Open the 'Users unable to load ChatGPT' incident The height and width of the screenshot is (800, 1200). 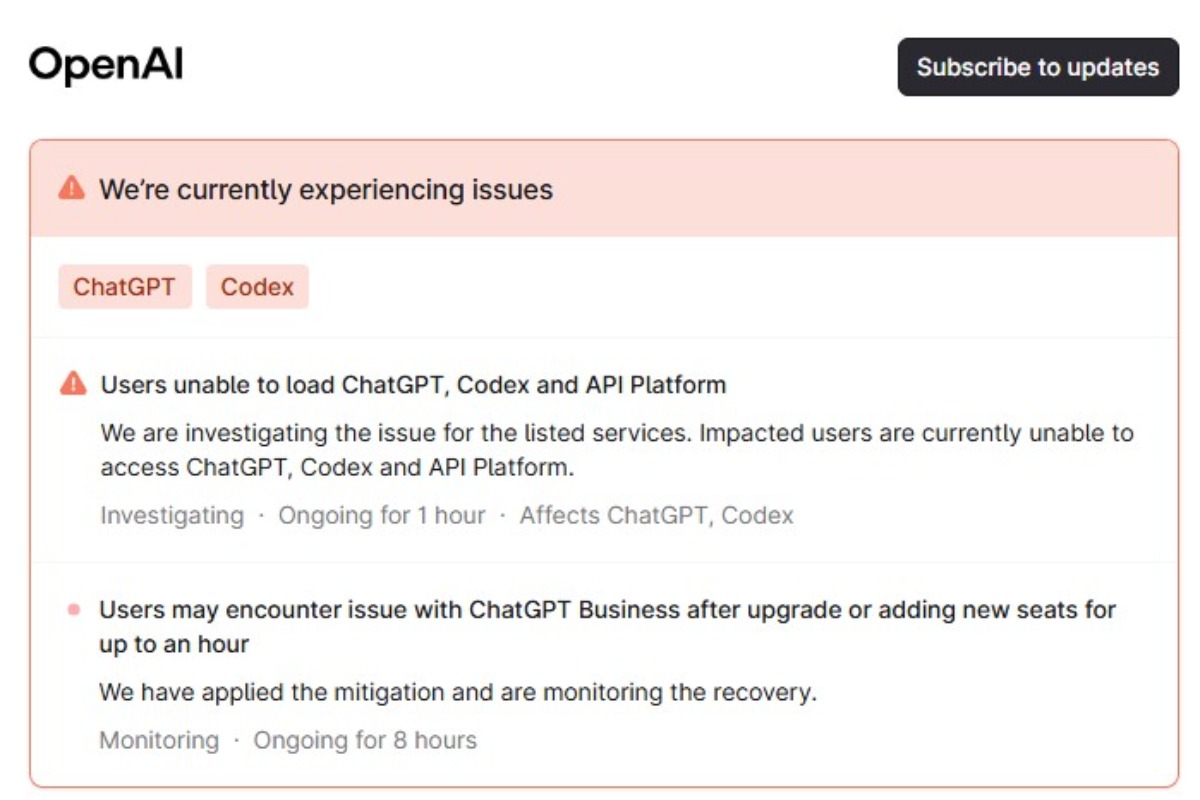413,384
